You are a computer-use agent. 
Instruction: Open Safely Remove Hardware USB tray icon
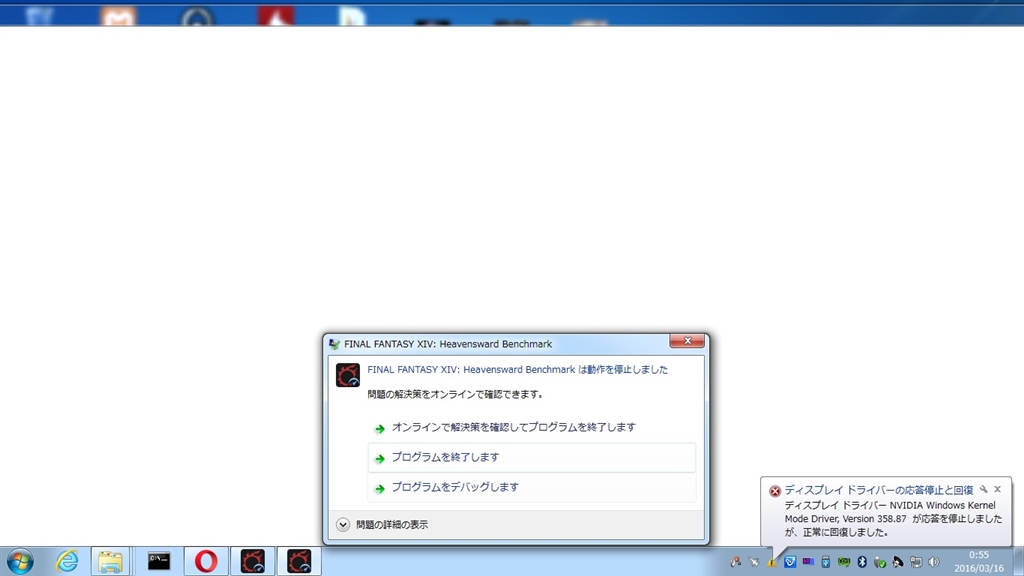(x=825, y=562)
